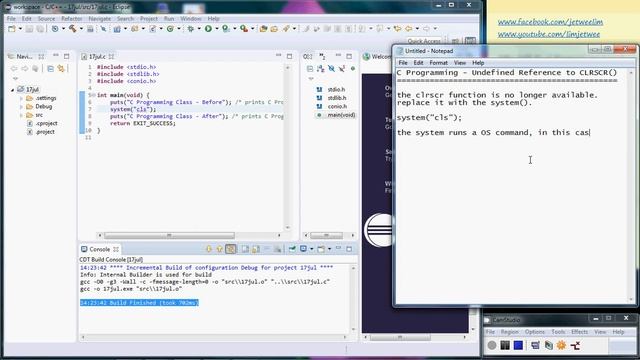640x360 pixels.
Task: Click the editor horizontal scrollbar
Action: [169, 236]
